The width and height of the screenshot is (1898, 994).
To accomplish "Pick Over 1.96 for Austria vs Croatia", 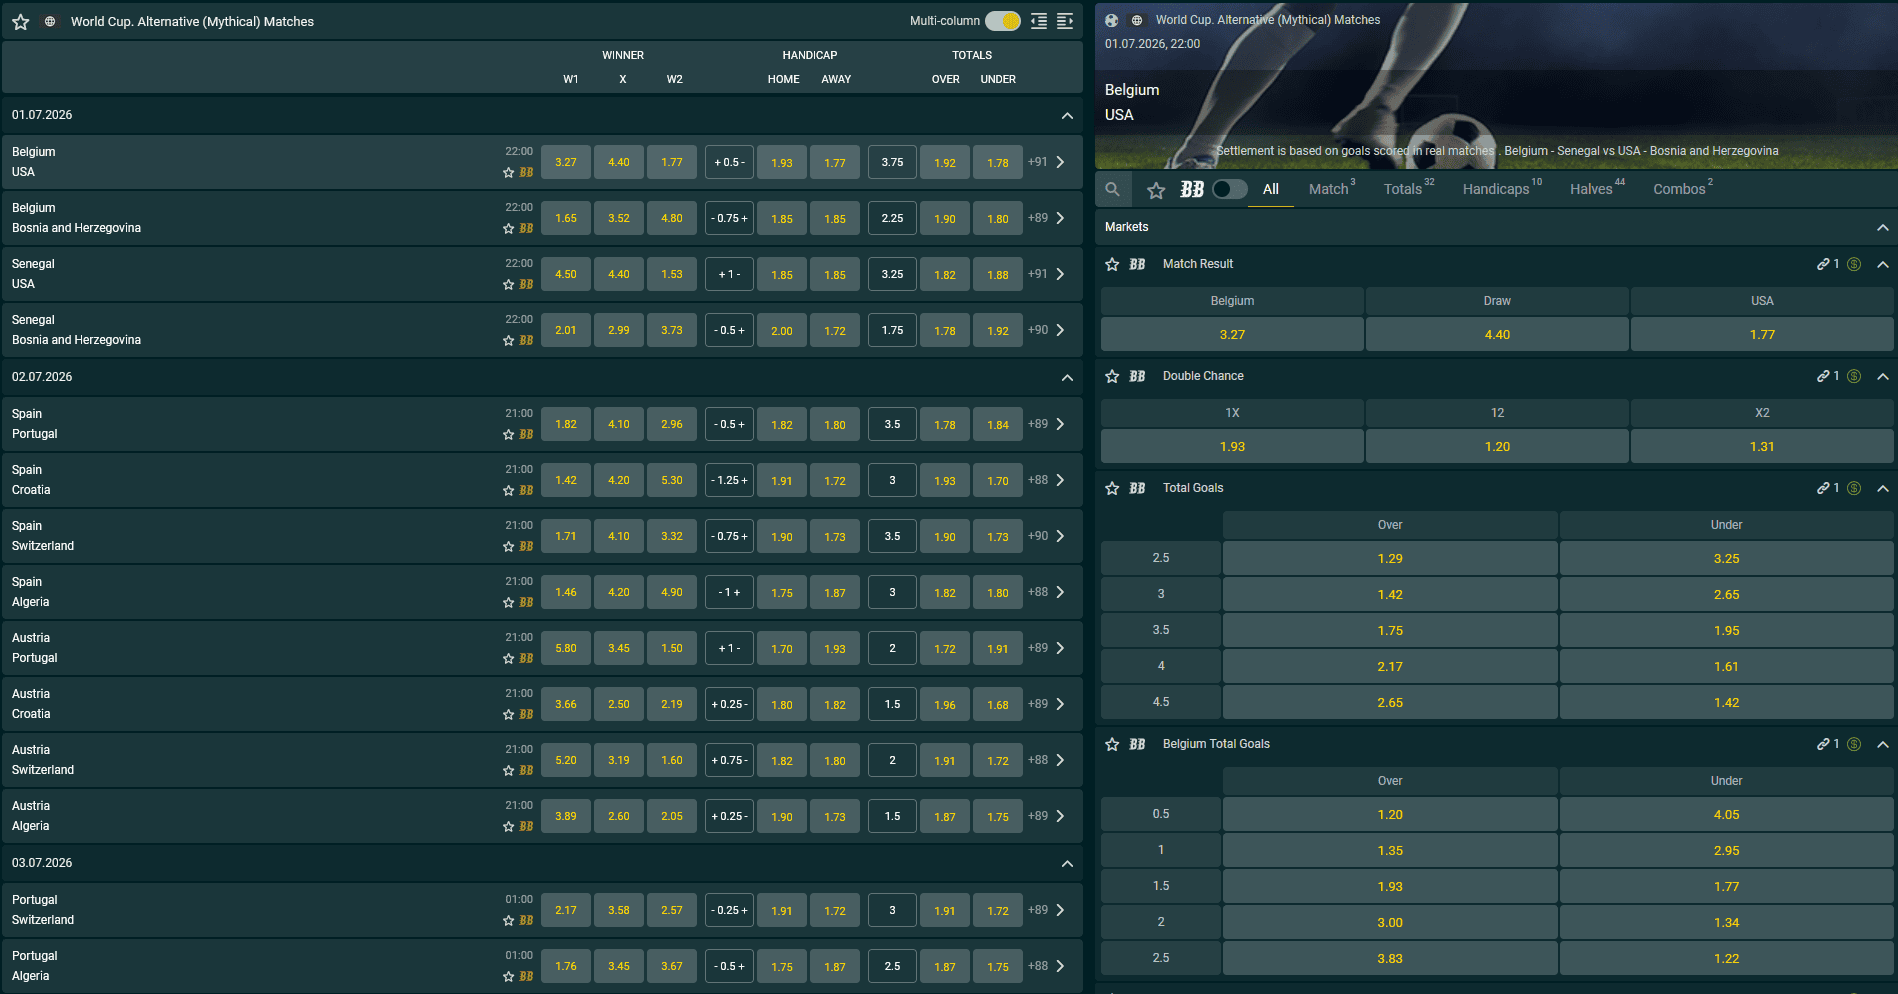I will click(x=945, y=704).
